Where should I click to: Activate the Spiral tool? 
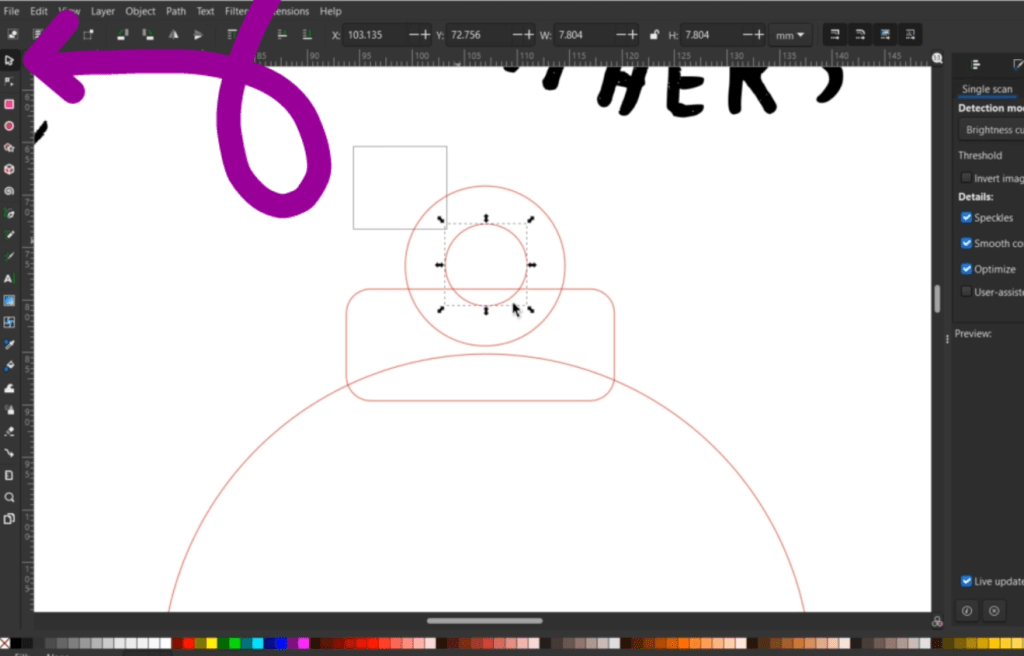[x=9, y=191]
